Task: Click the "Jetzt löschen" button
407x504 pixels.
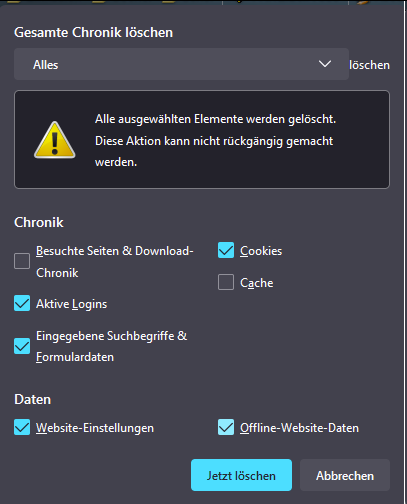Action: coord(241,475)
